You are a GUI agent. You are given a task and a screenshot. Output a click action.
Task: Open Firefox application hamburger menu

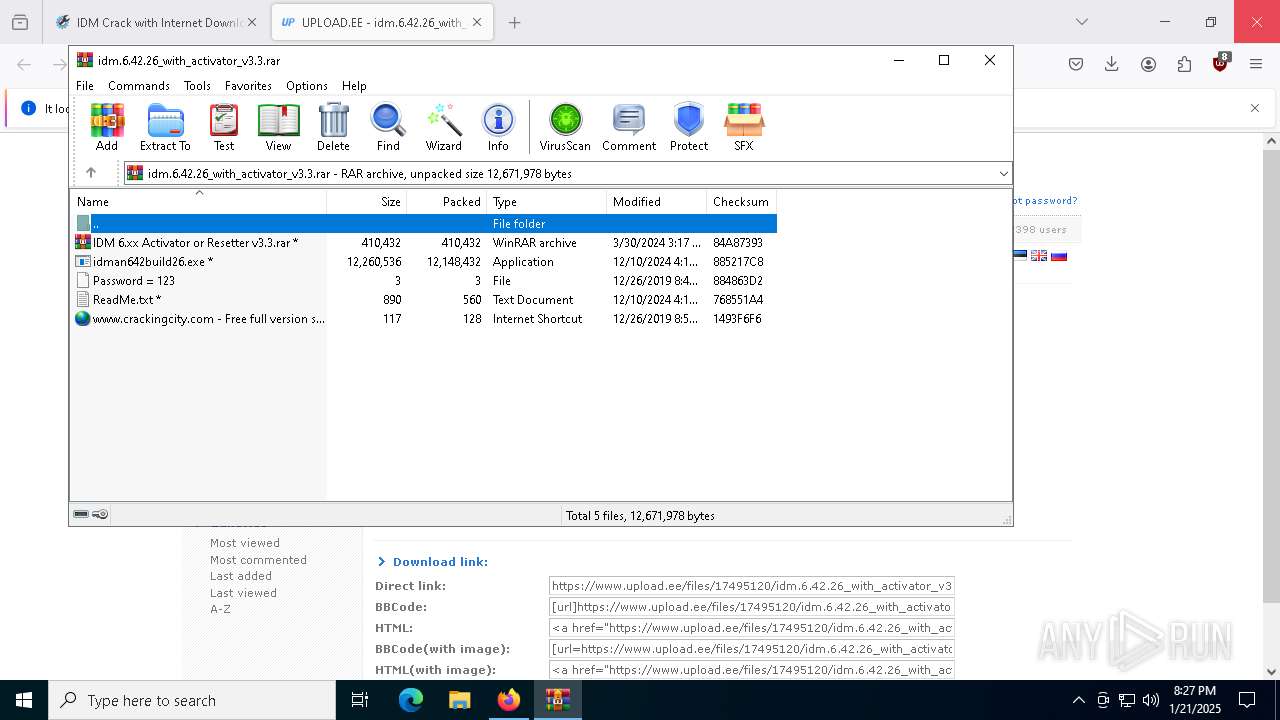[x=1256, y=64]
